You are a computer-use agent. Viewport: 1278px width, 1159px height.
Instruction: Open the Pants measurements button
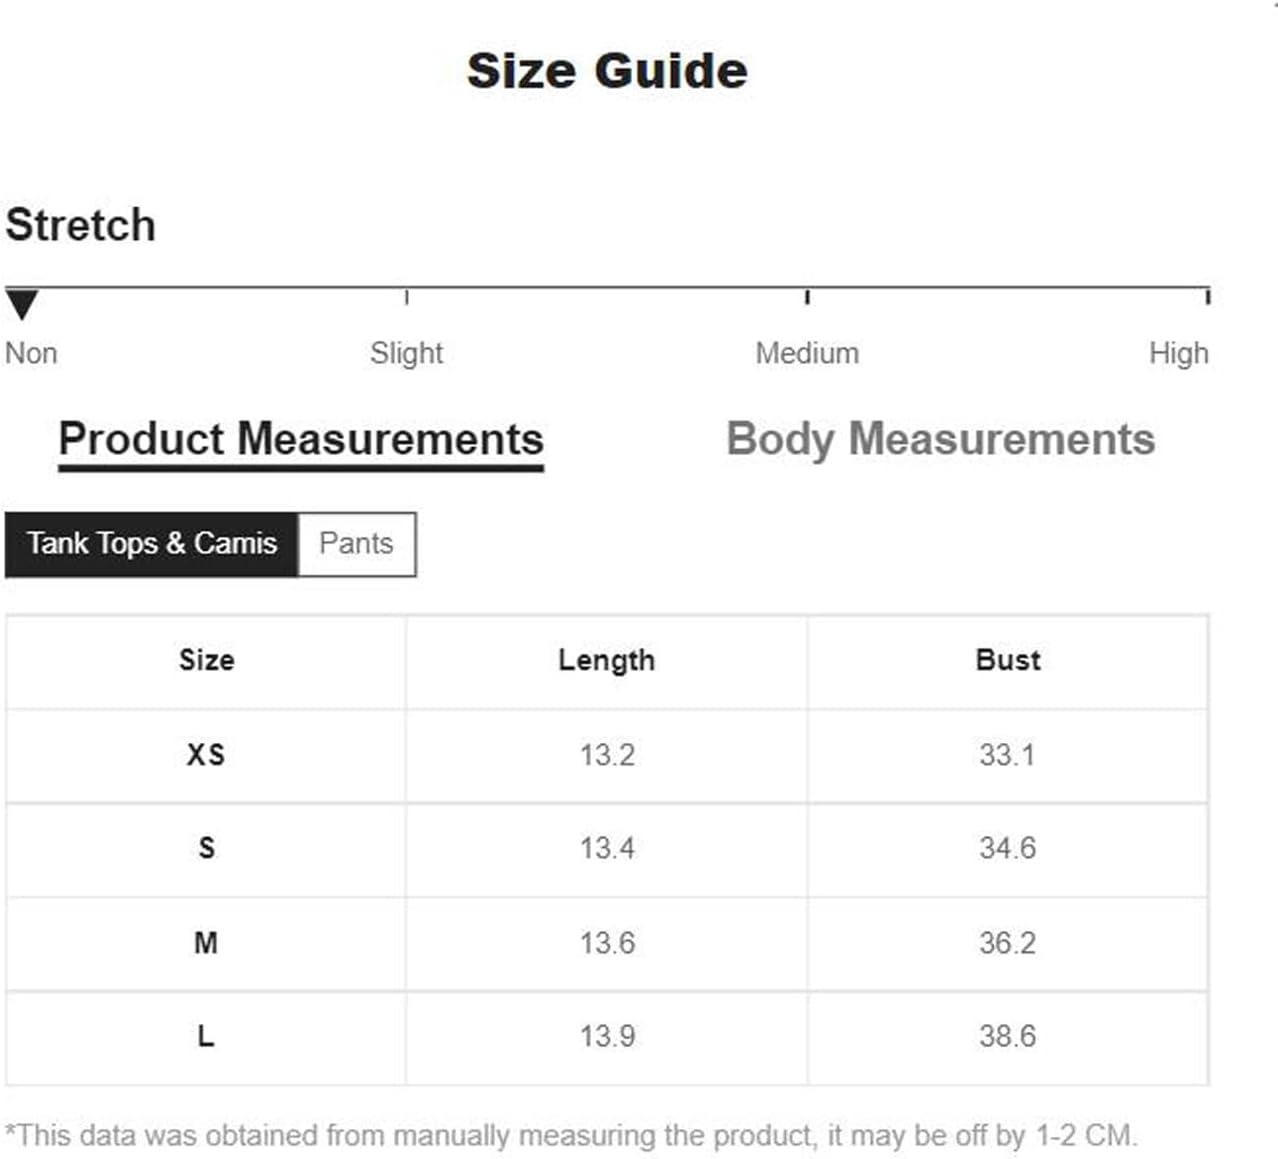pyautogui.click(x=357, y=544)
